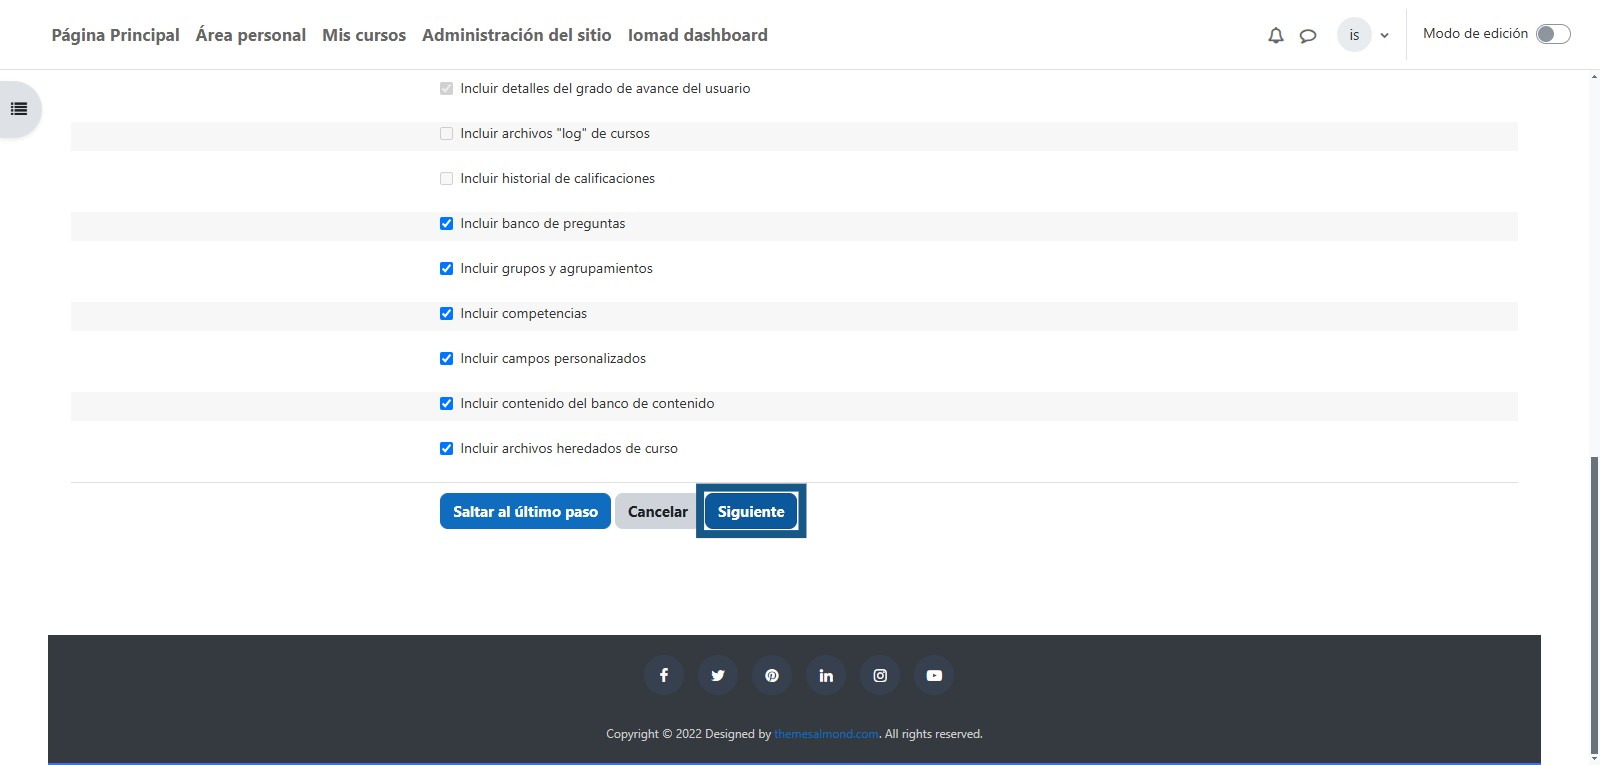Image resolution: width=1600 pixels, height=765 pixels.
Task: Click the vertical page scrollbar
Action: click(1594, 600)
